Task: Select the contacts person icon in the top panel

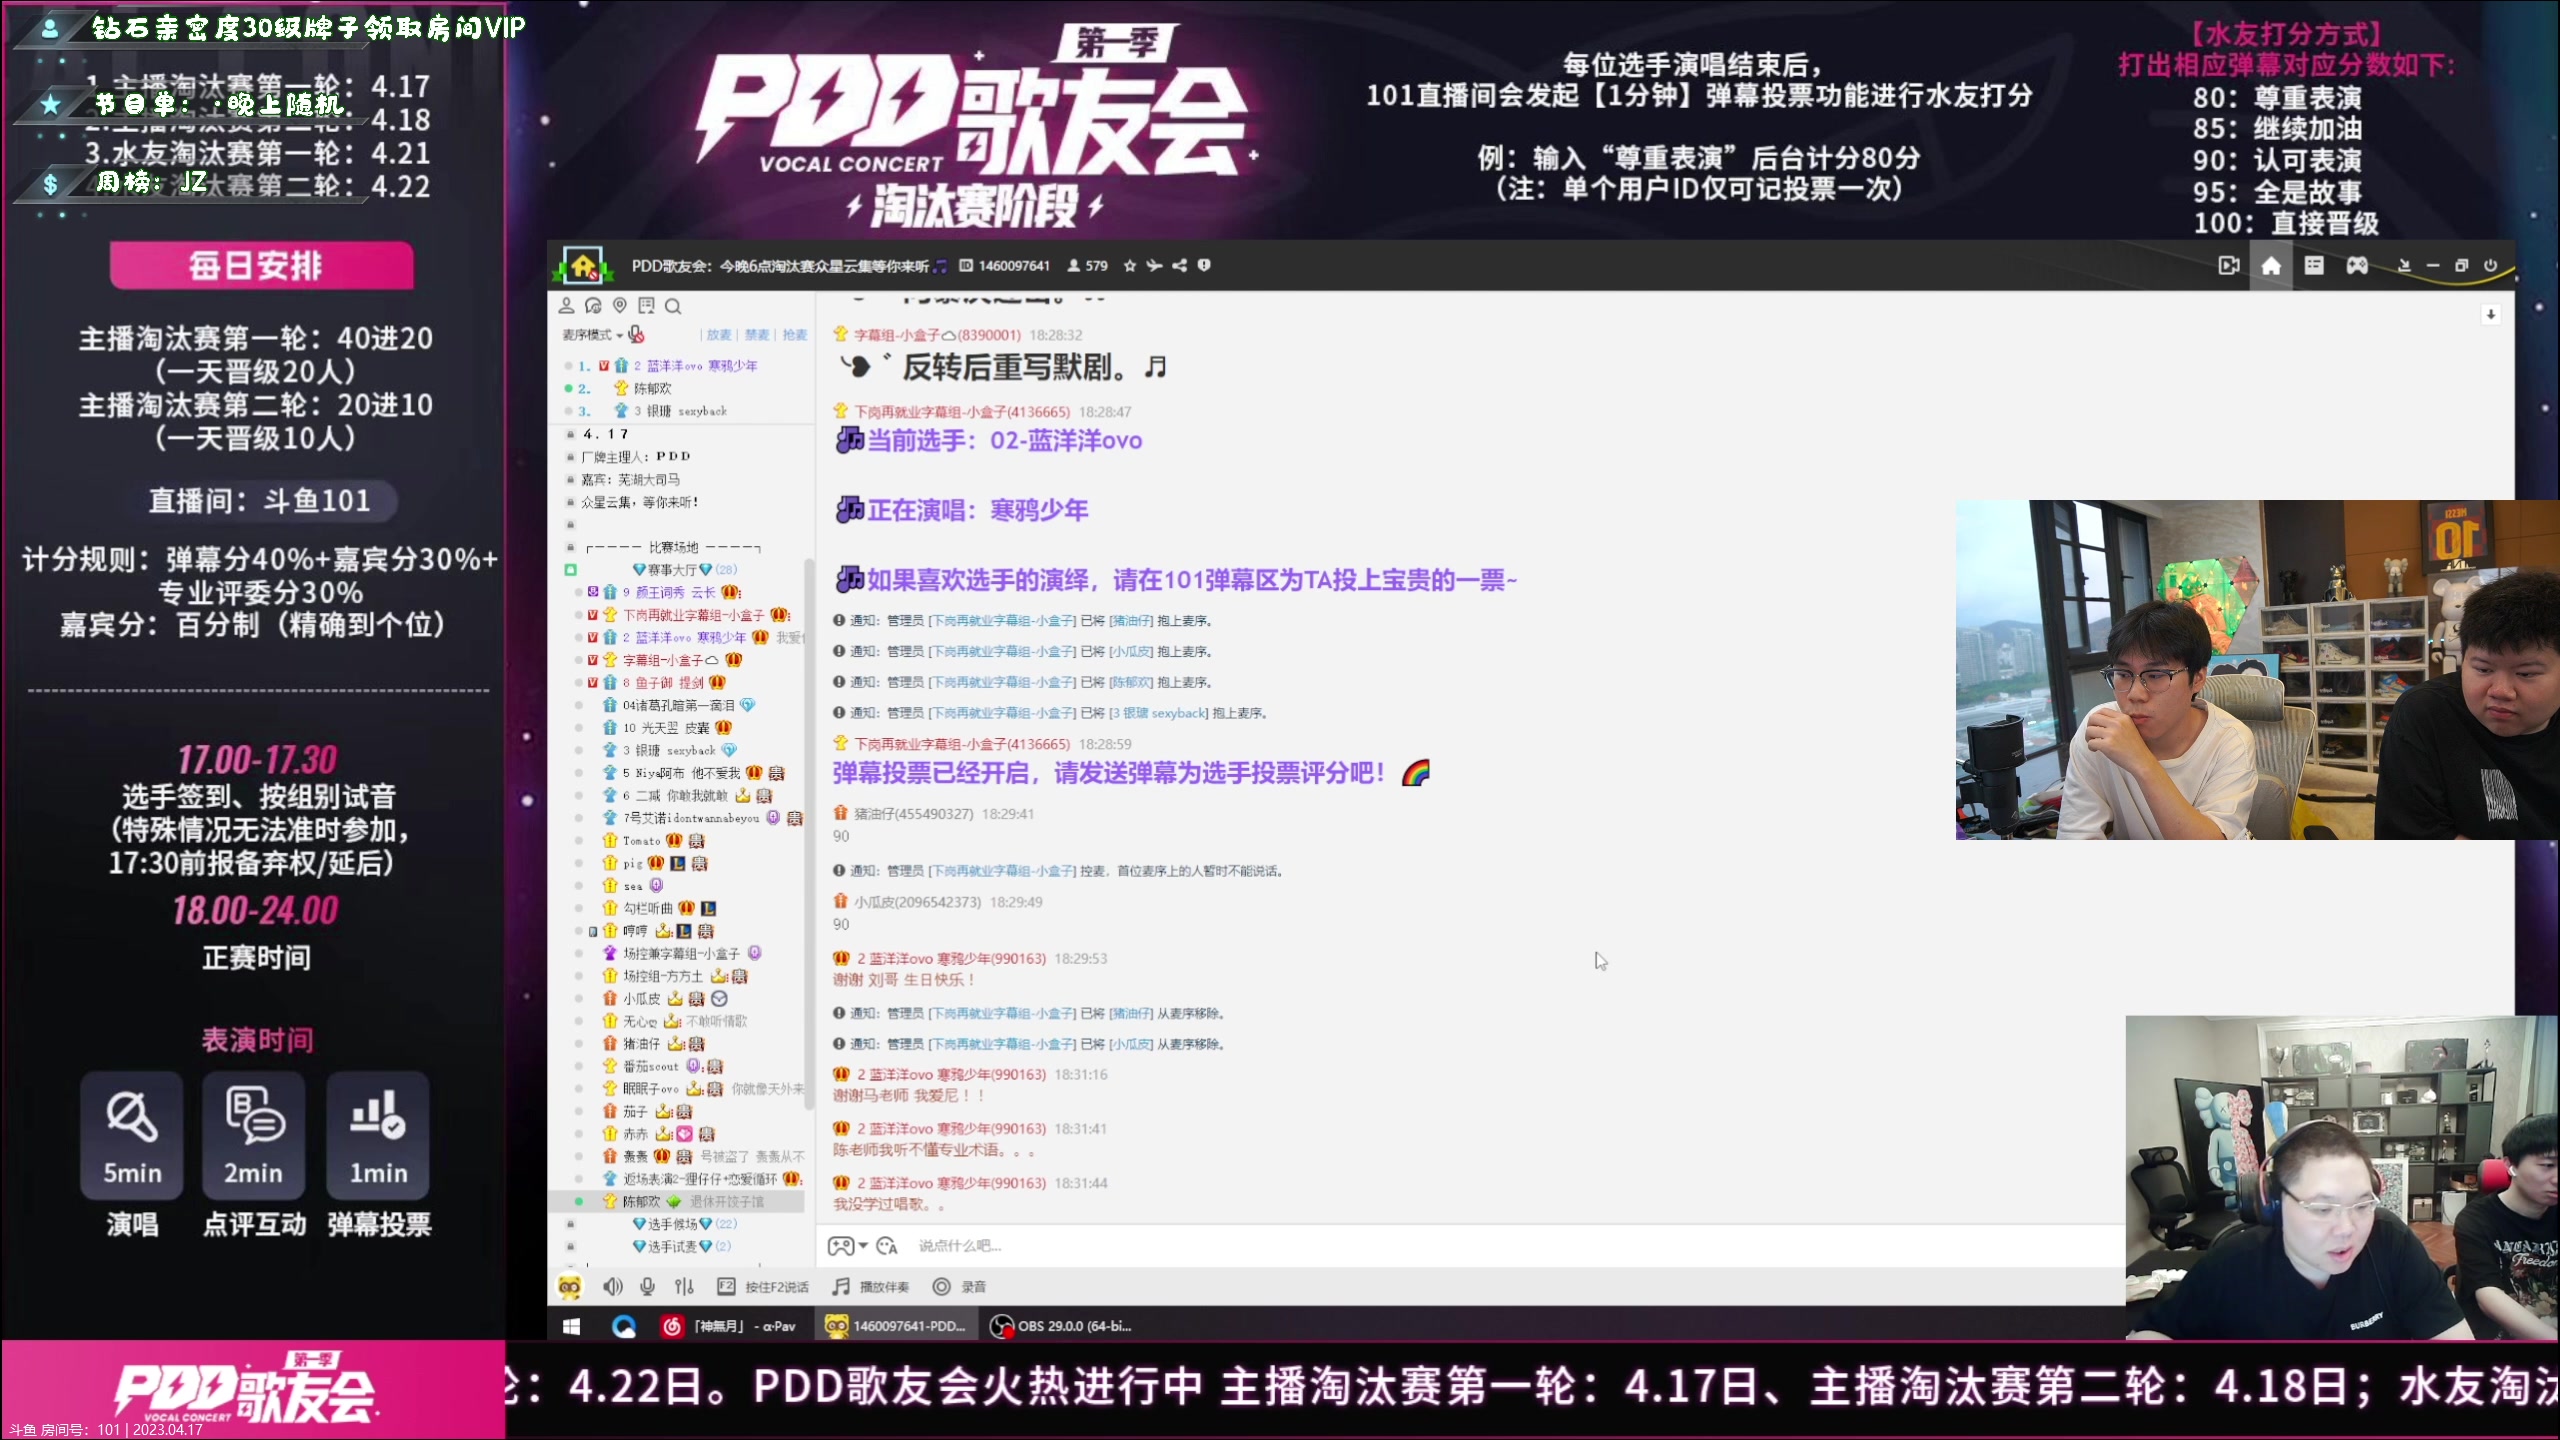Action: pos(566,306)
